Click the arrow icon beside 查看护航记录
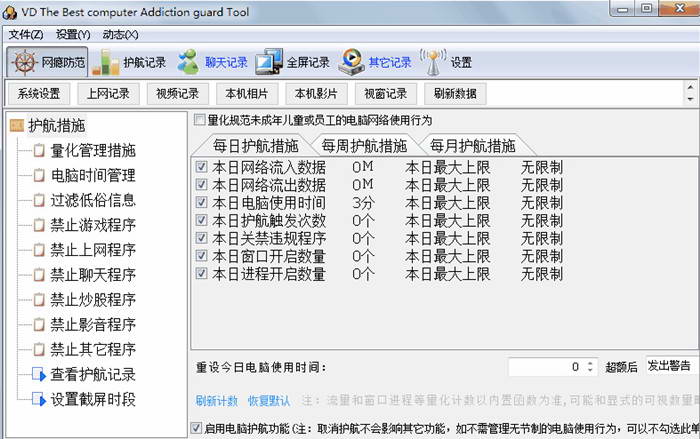The width and height of the screenshot is (700, 439). point(39,374)
